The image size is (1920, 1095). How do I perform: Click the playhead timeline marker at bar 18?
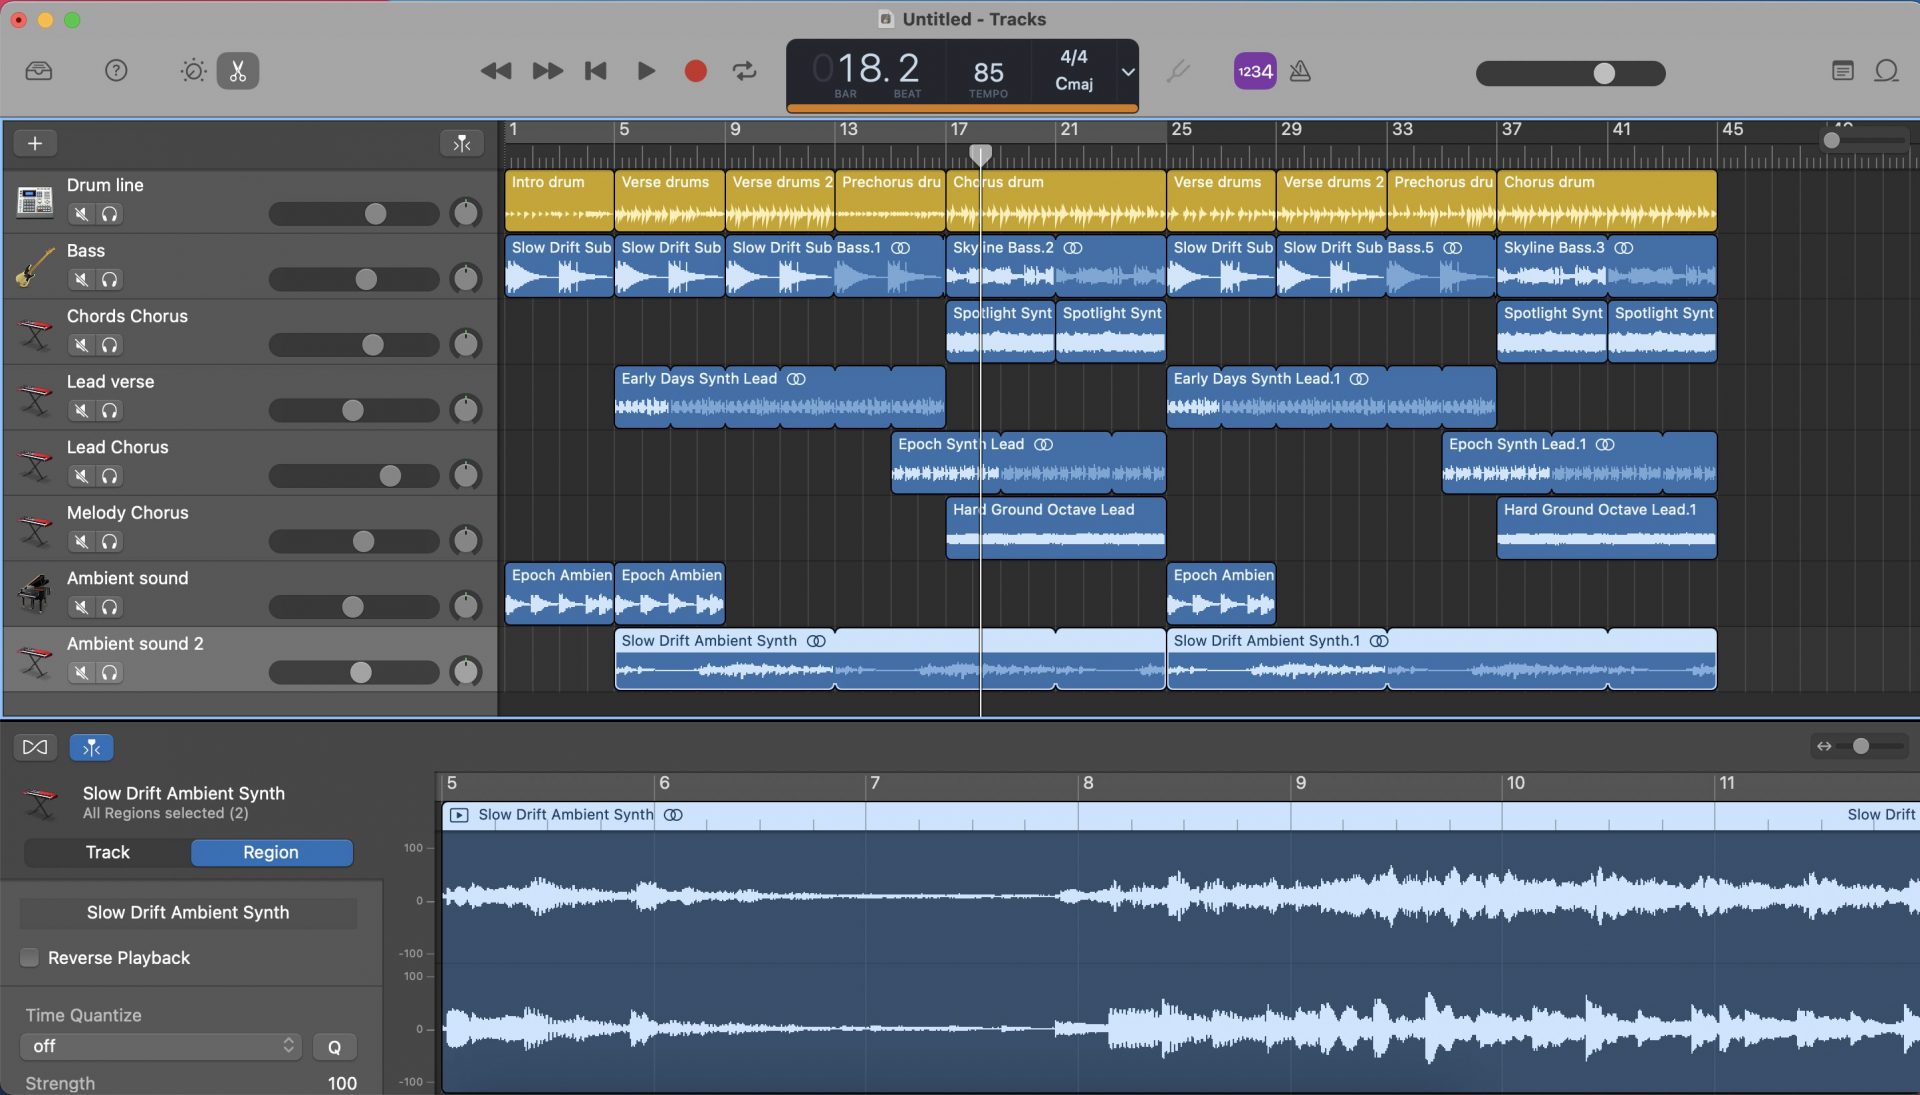pos(980,154)
